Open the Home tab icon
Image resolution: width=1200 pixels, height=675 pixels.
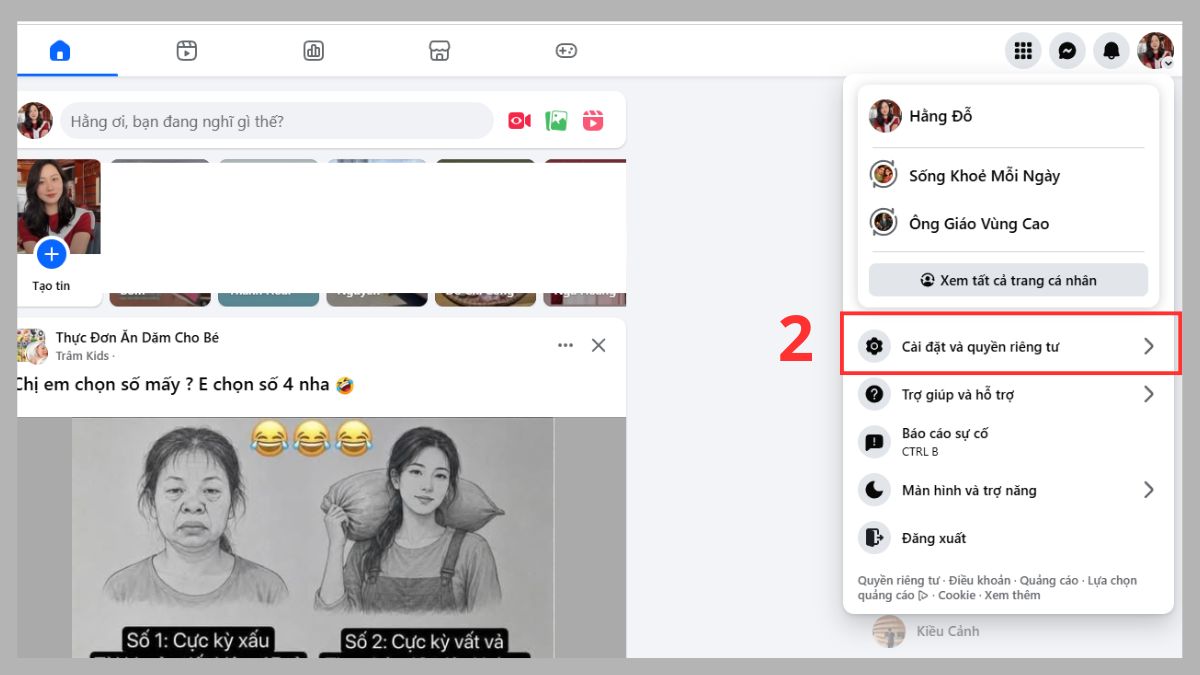click(x=60, y=50)
